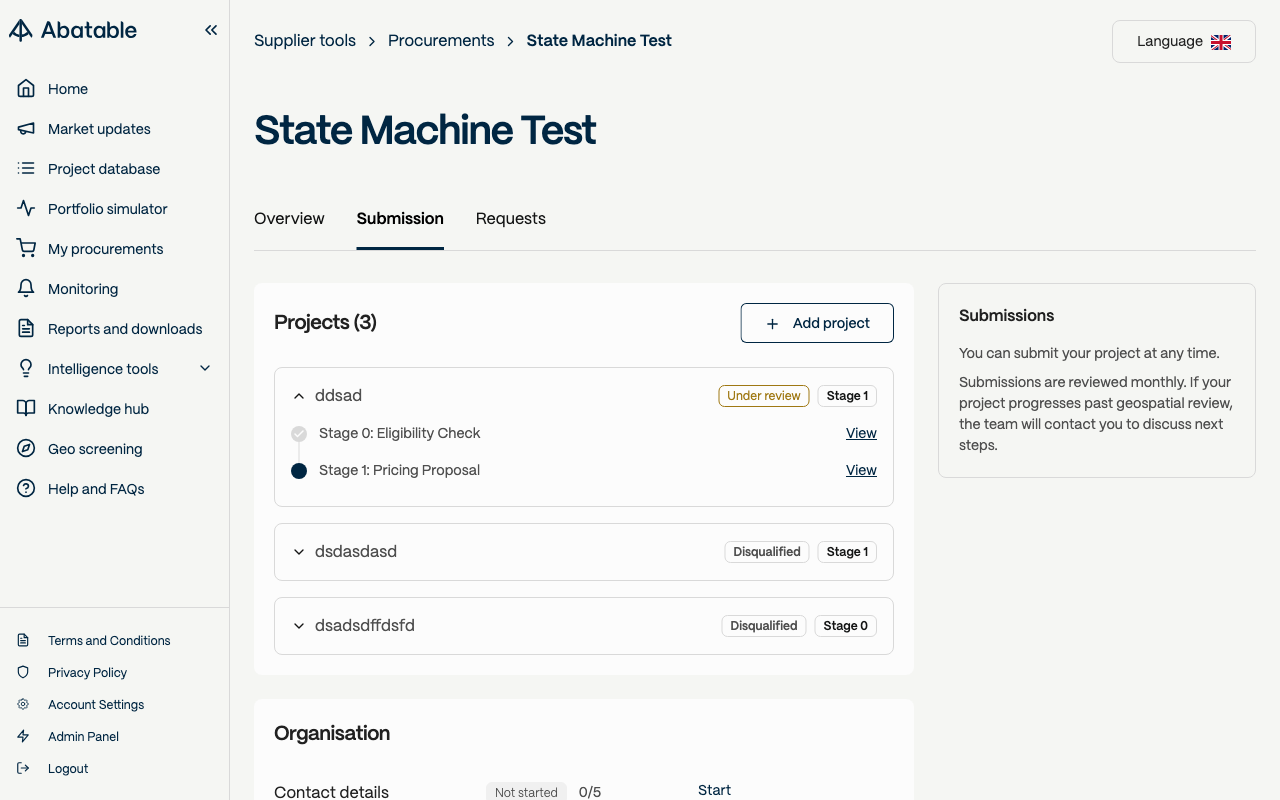Click the Home house icon
The height and width of the screenshot is (800, 1280).
26,89
